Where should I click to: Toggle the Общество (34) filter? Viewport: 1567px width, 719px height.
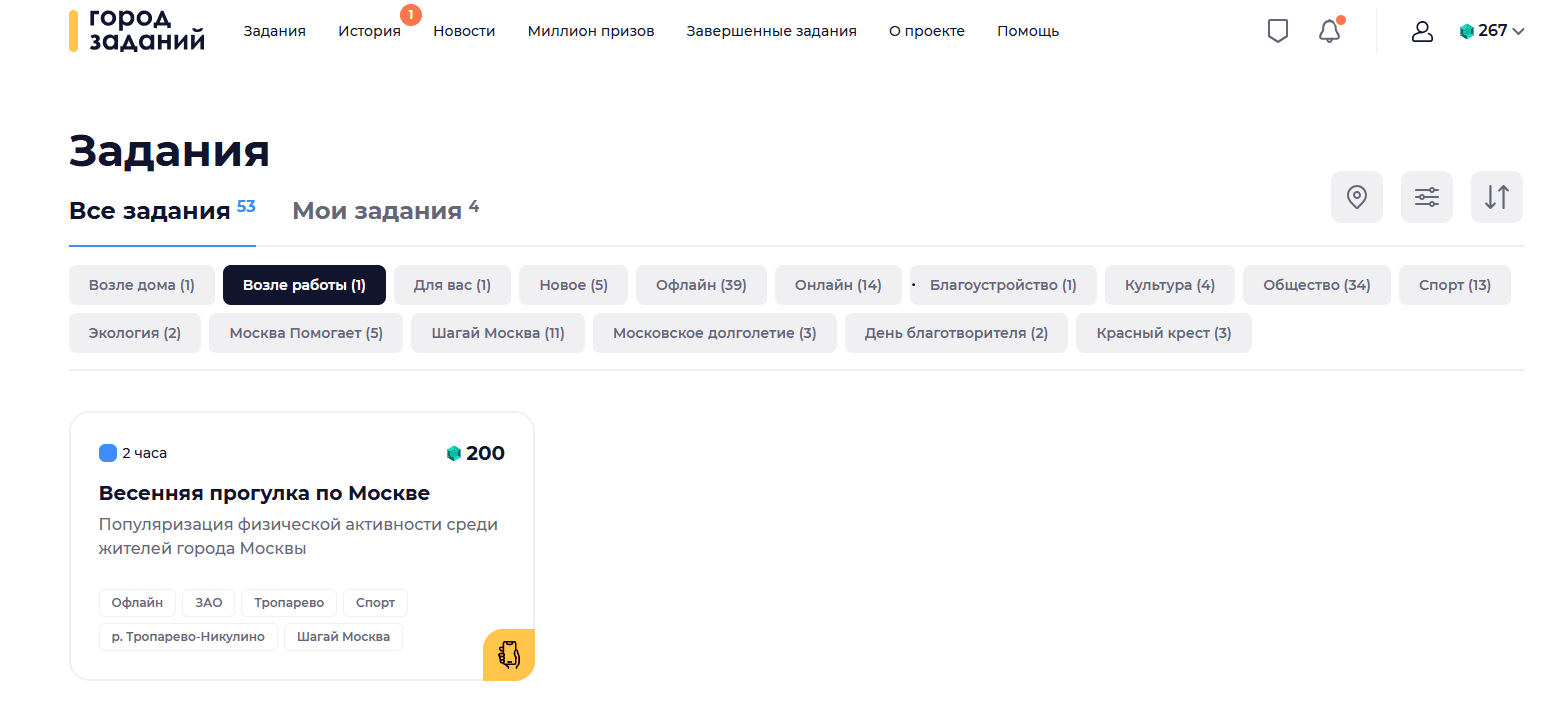pyautogui.click(x=1317, y=285)
